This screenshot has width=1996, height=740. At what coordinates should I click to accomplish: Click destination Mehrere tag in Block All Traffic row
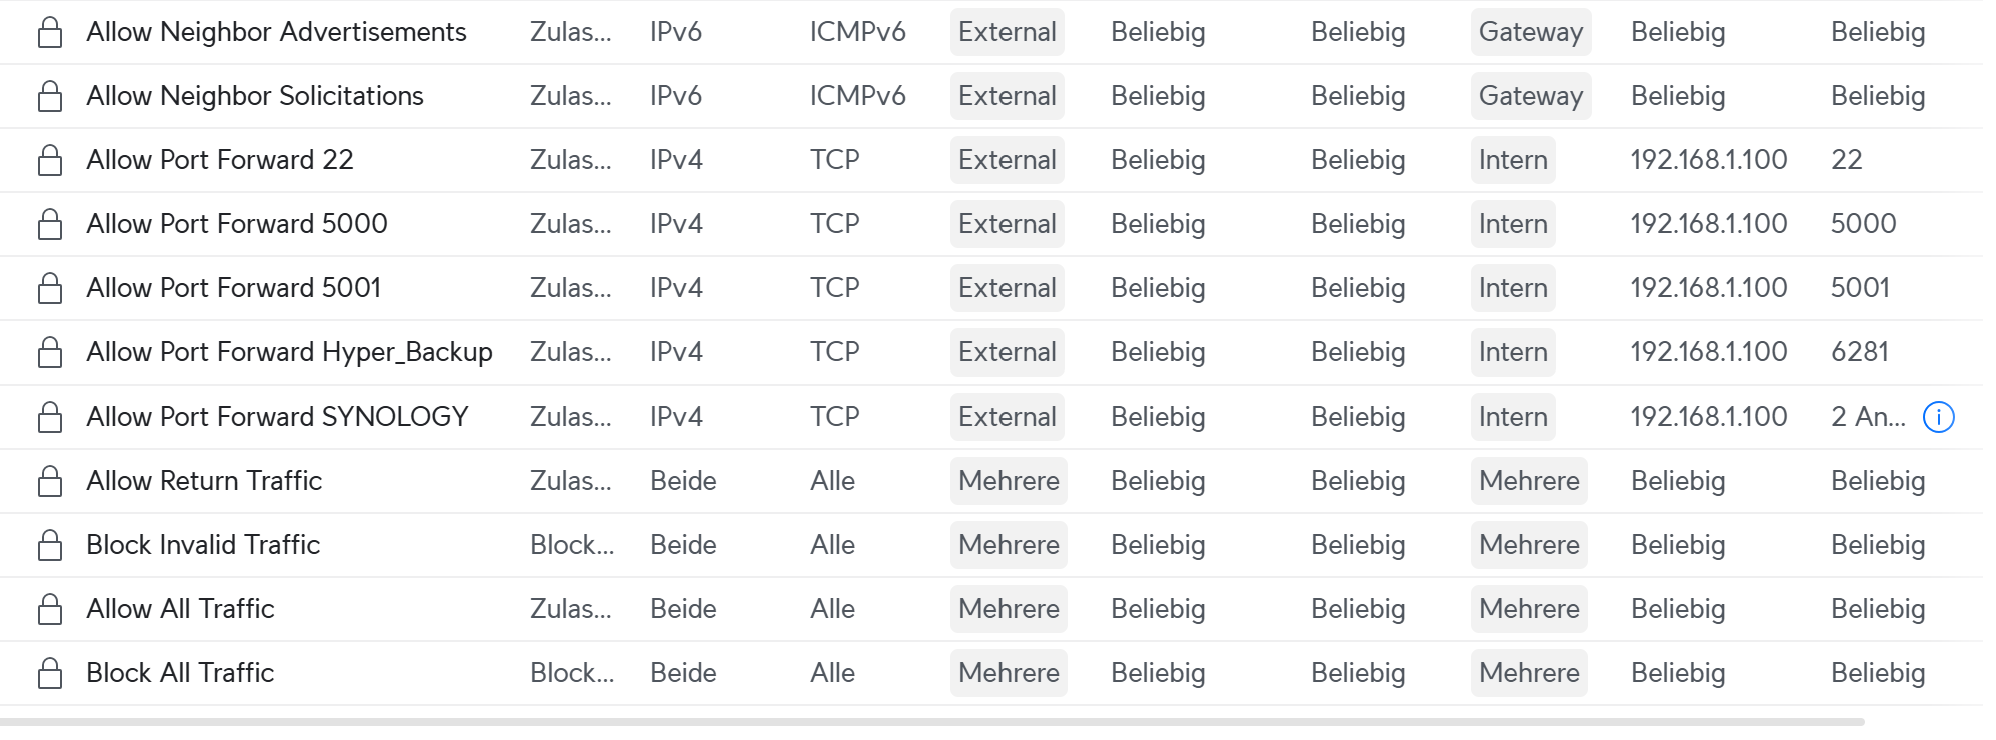(1529, 673)
